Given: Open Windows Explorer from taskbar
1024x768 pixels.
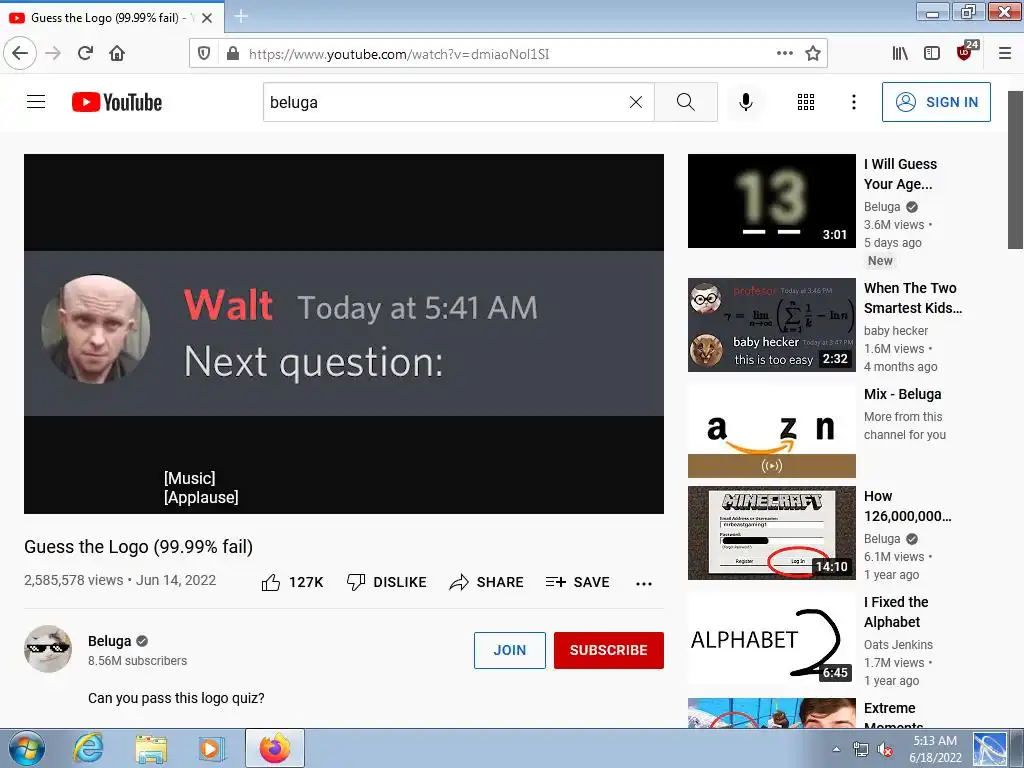Looking at the screenshot, I should [151, 748].
